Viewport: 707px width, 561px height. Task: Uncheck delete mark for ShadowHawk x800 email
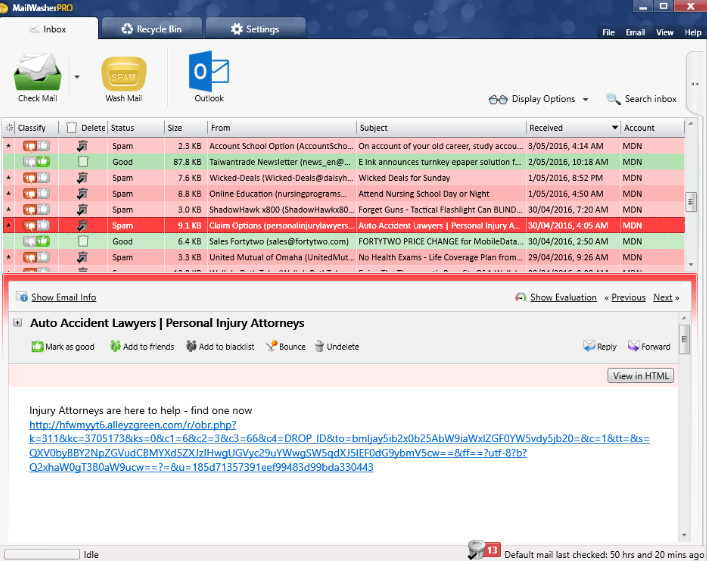82,209
